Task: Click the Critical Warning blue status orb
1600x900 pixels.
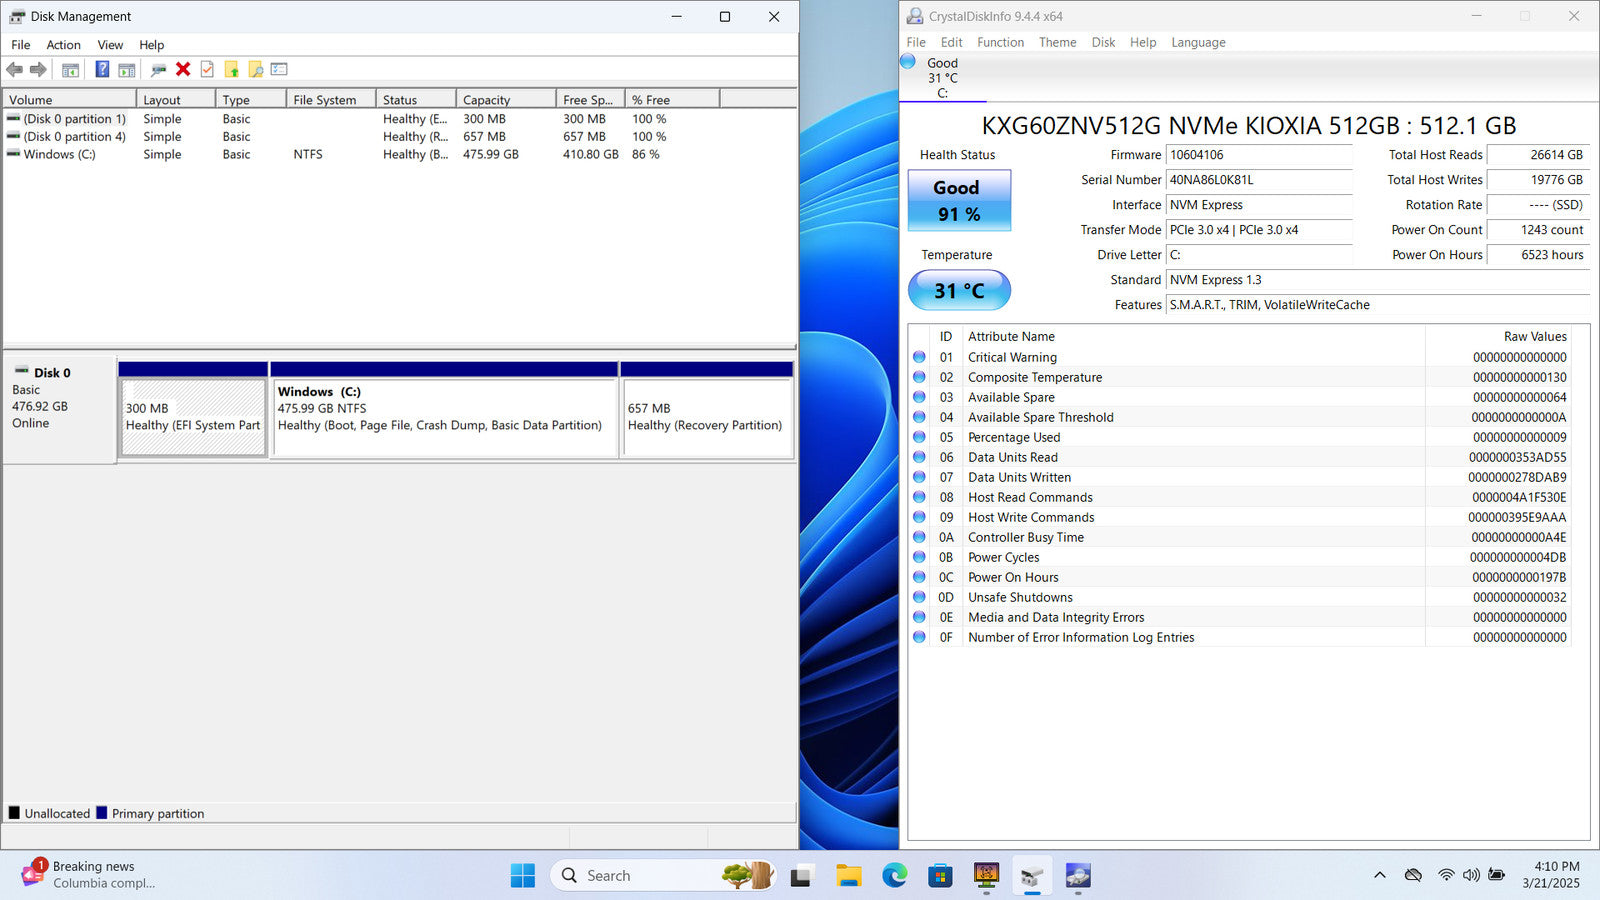Action: click(x=919, y=356)
